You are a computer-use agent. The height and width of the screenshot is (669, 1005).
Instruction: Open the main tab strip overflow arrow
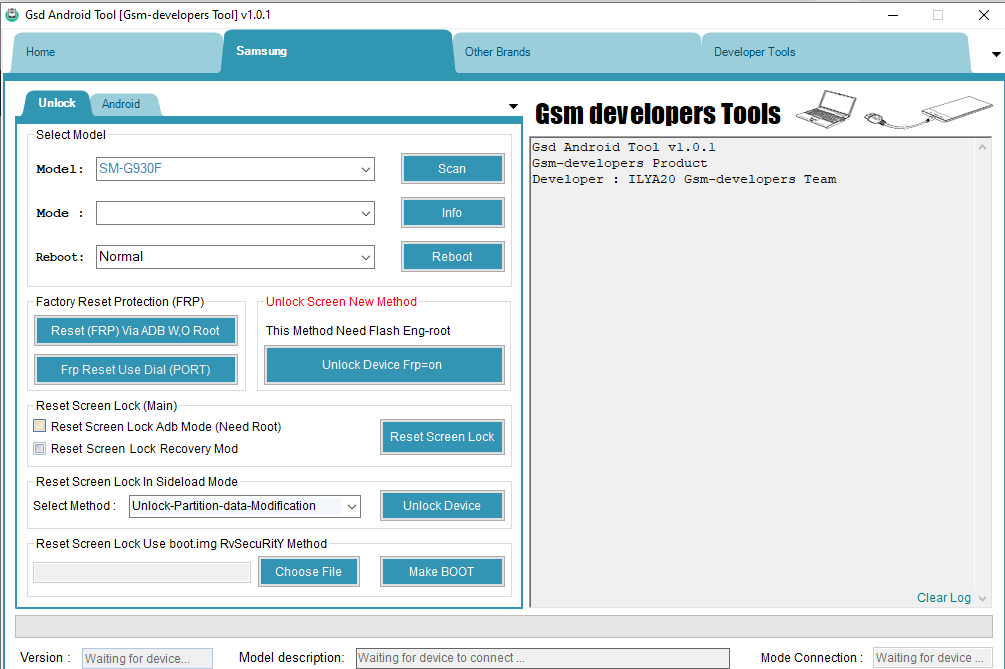[996, 54]
